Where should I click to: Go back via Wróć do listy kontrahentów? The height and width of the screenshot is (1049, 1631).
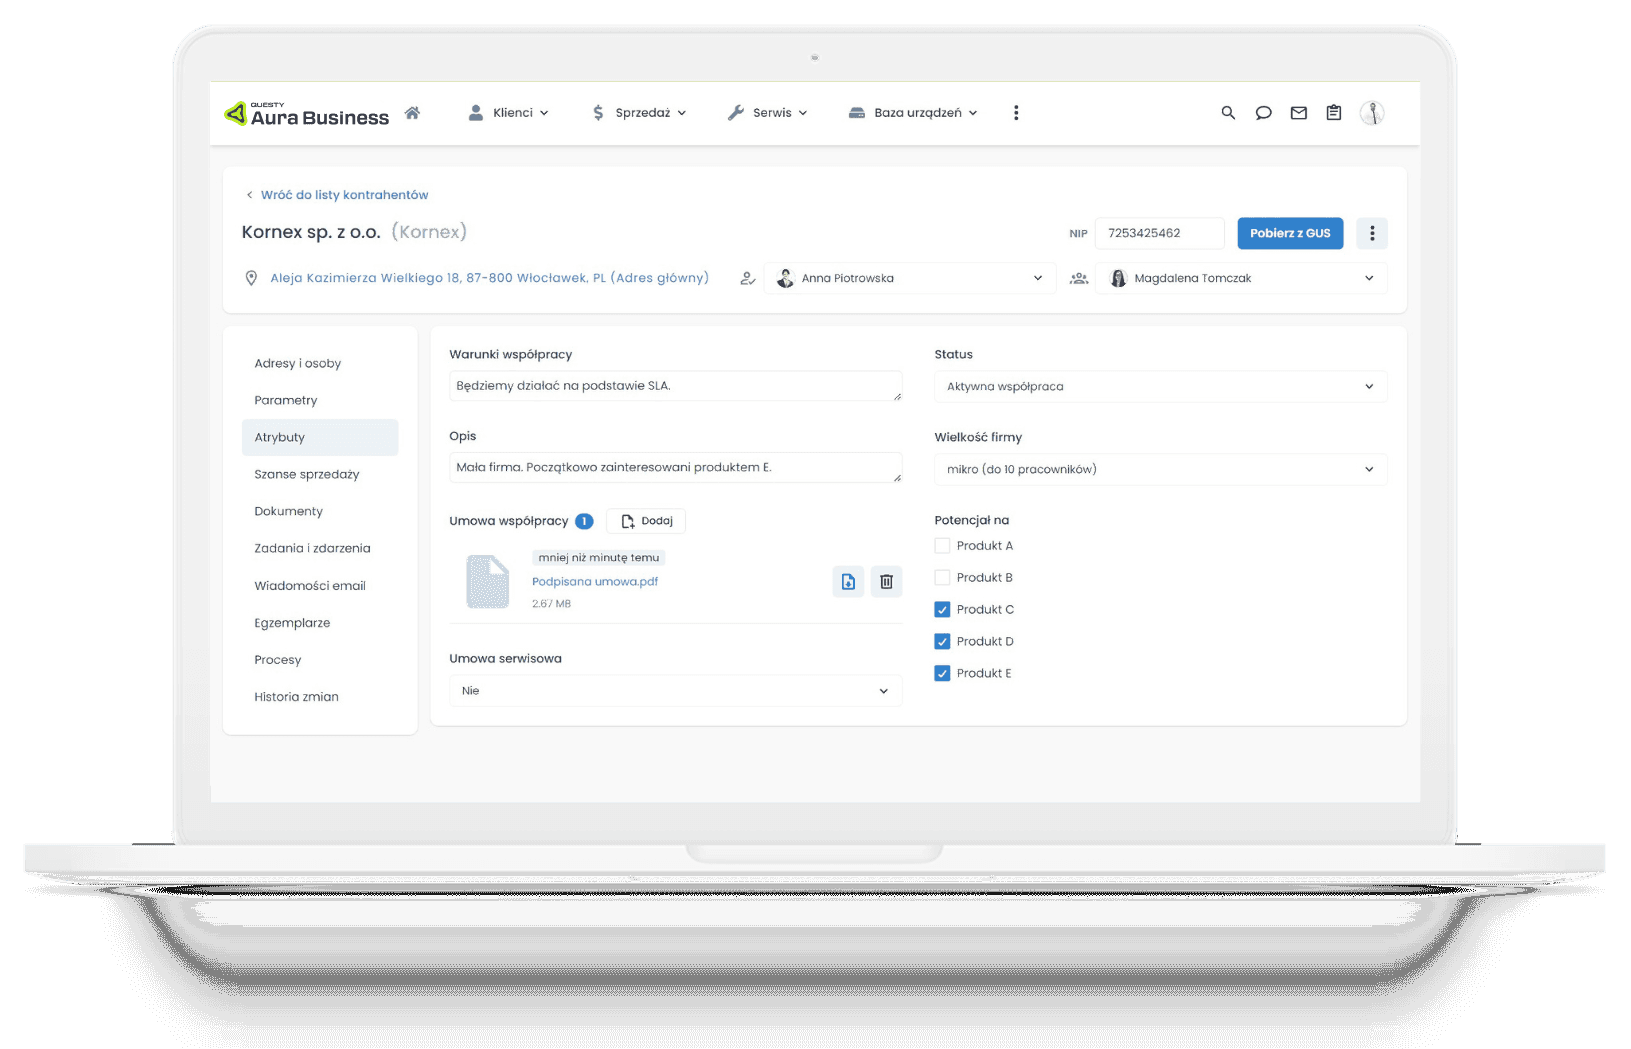[343, 195]
